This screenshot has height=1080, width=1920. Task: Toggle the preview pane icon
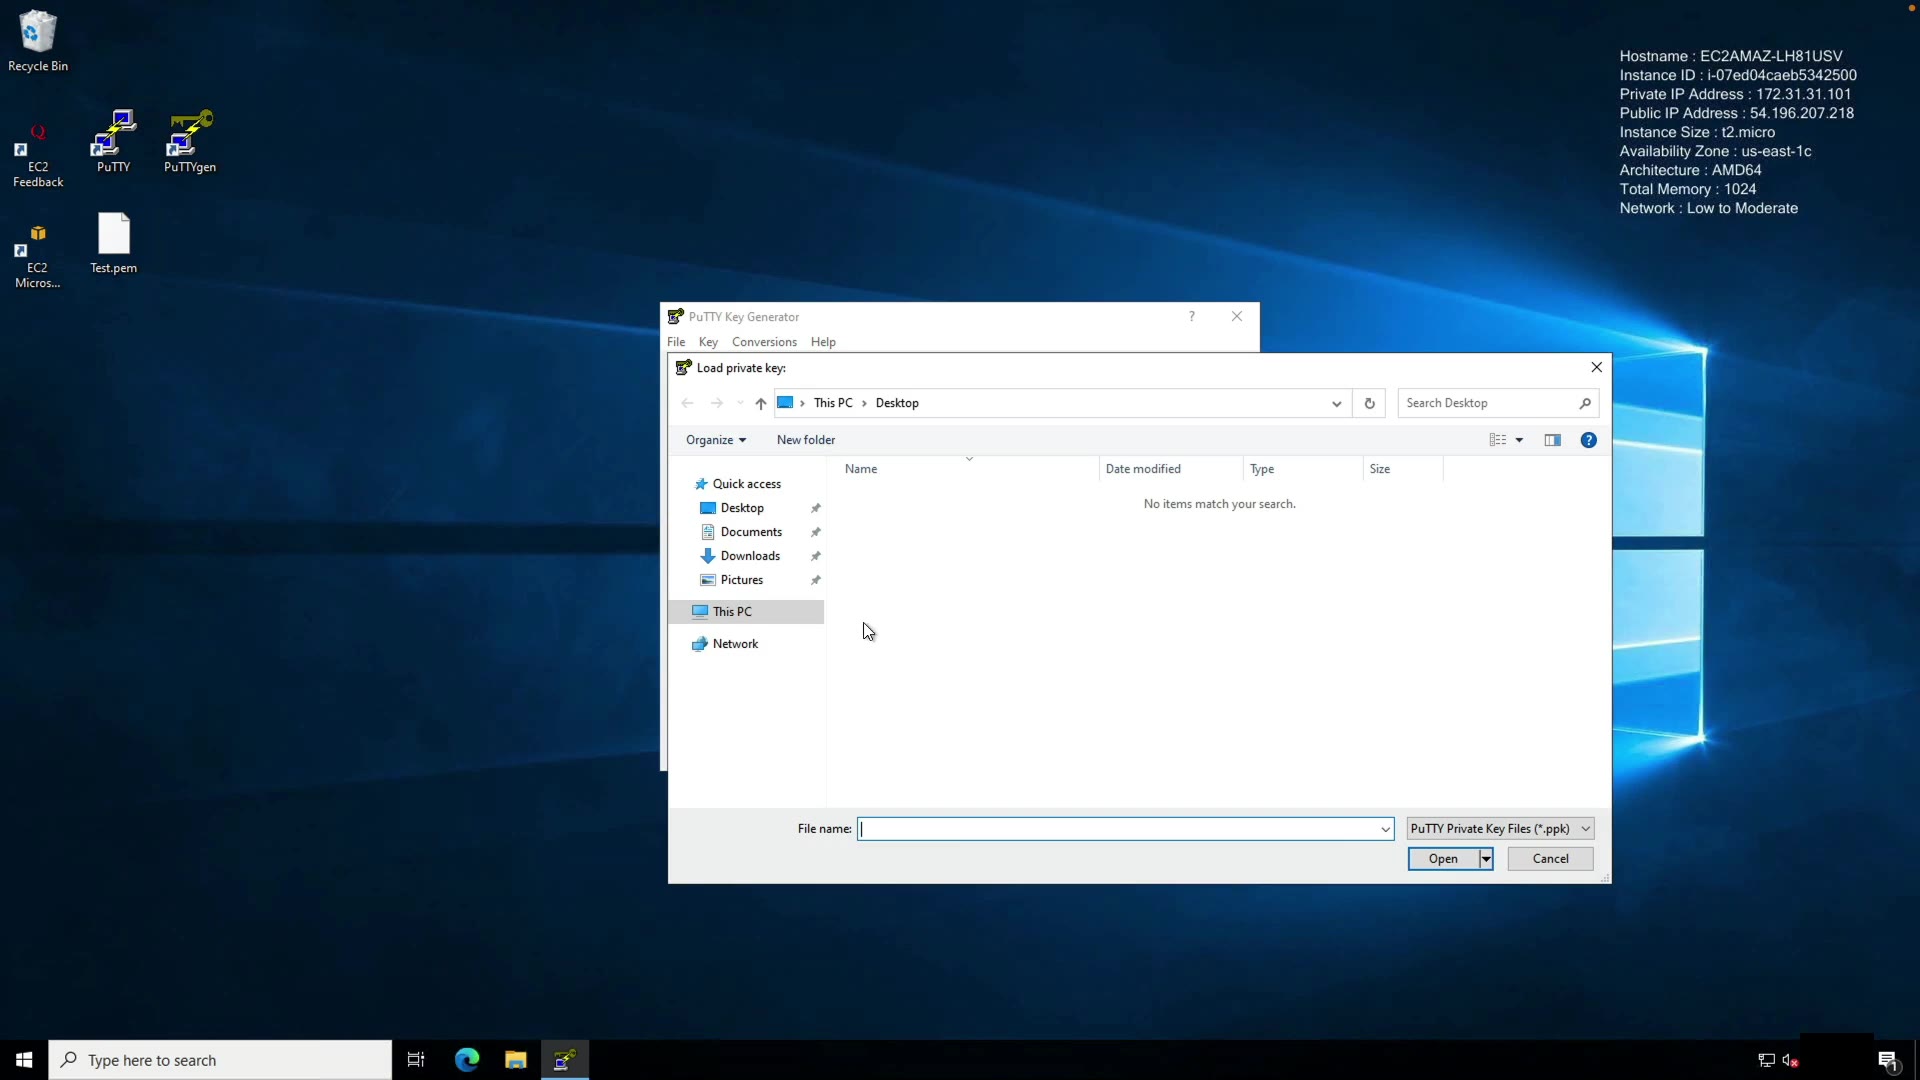(1552, 440)
